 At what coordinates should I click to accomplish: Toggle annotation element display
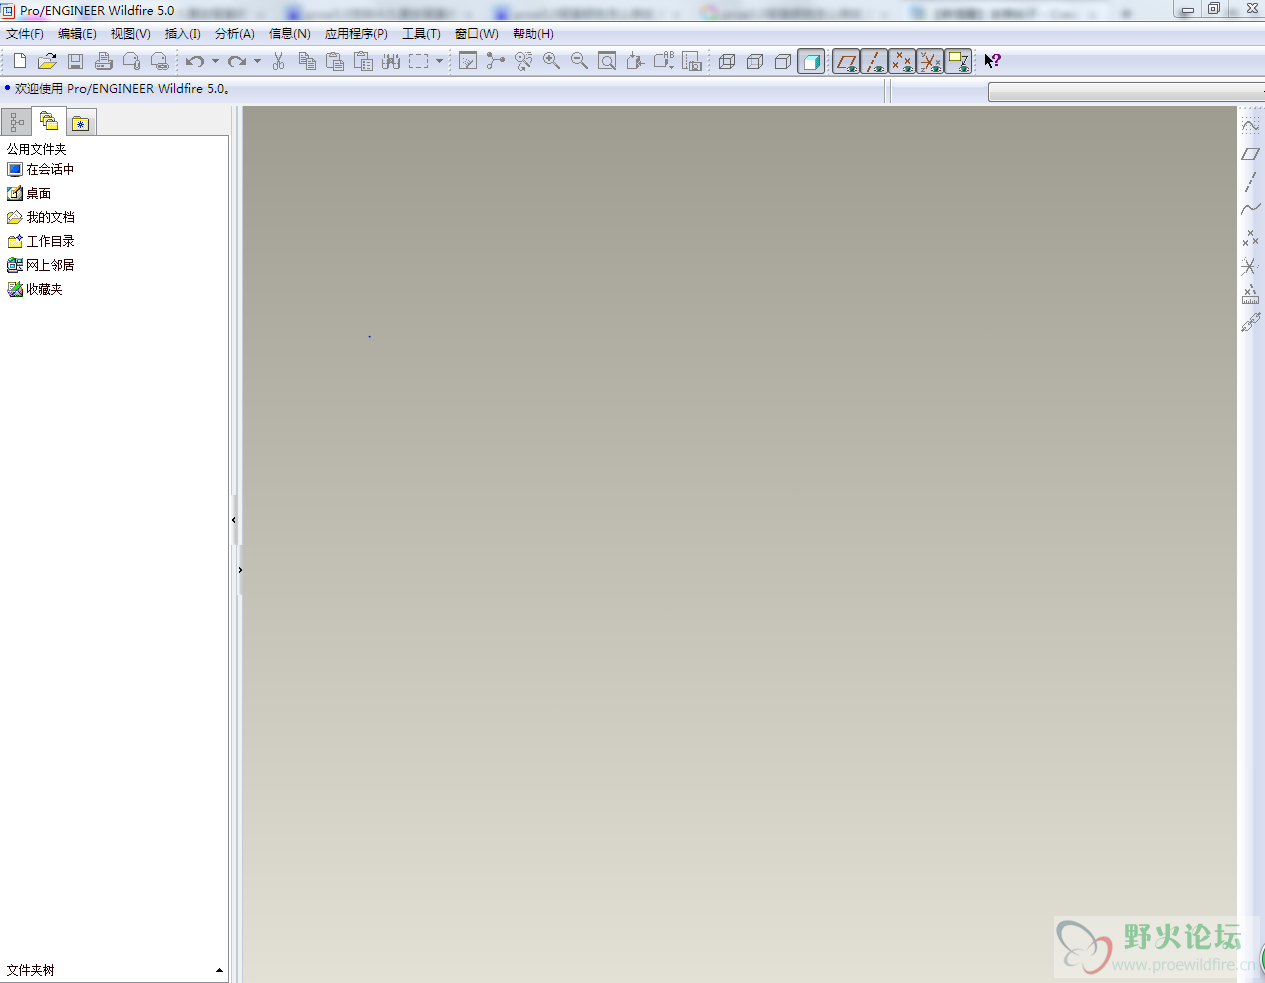958,61
